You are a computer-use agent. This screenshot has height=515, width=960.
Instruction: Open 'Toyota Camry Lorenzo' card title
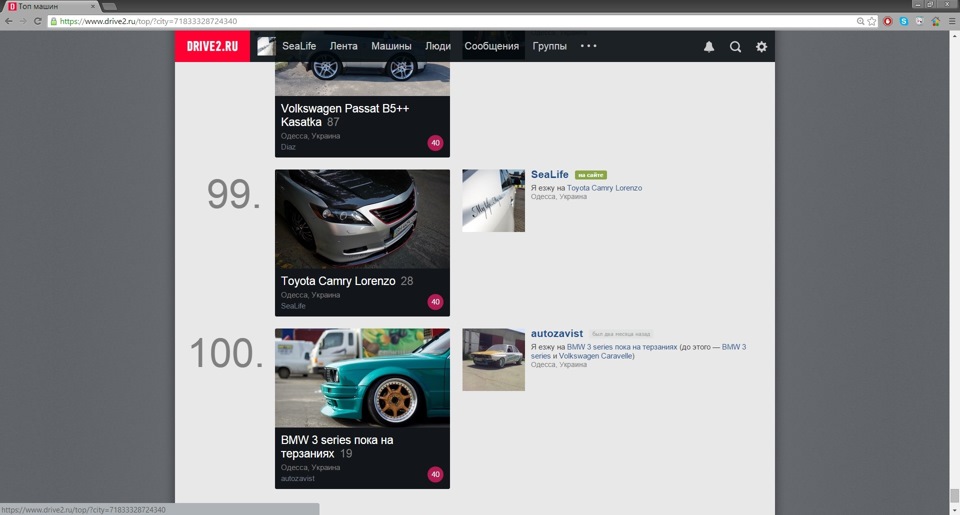click(338, 281)
